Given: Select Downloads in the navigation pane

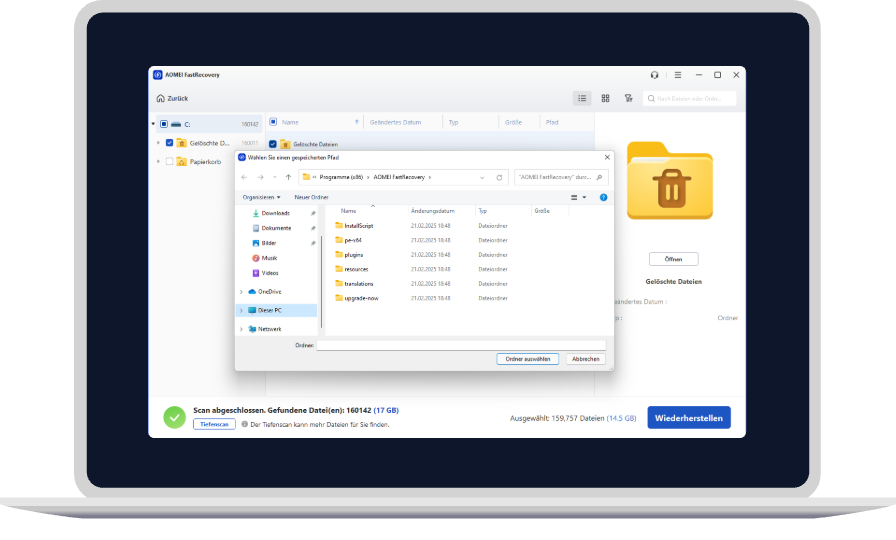Looking at the screenshot, I should [x=275, y=213].
